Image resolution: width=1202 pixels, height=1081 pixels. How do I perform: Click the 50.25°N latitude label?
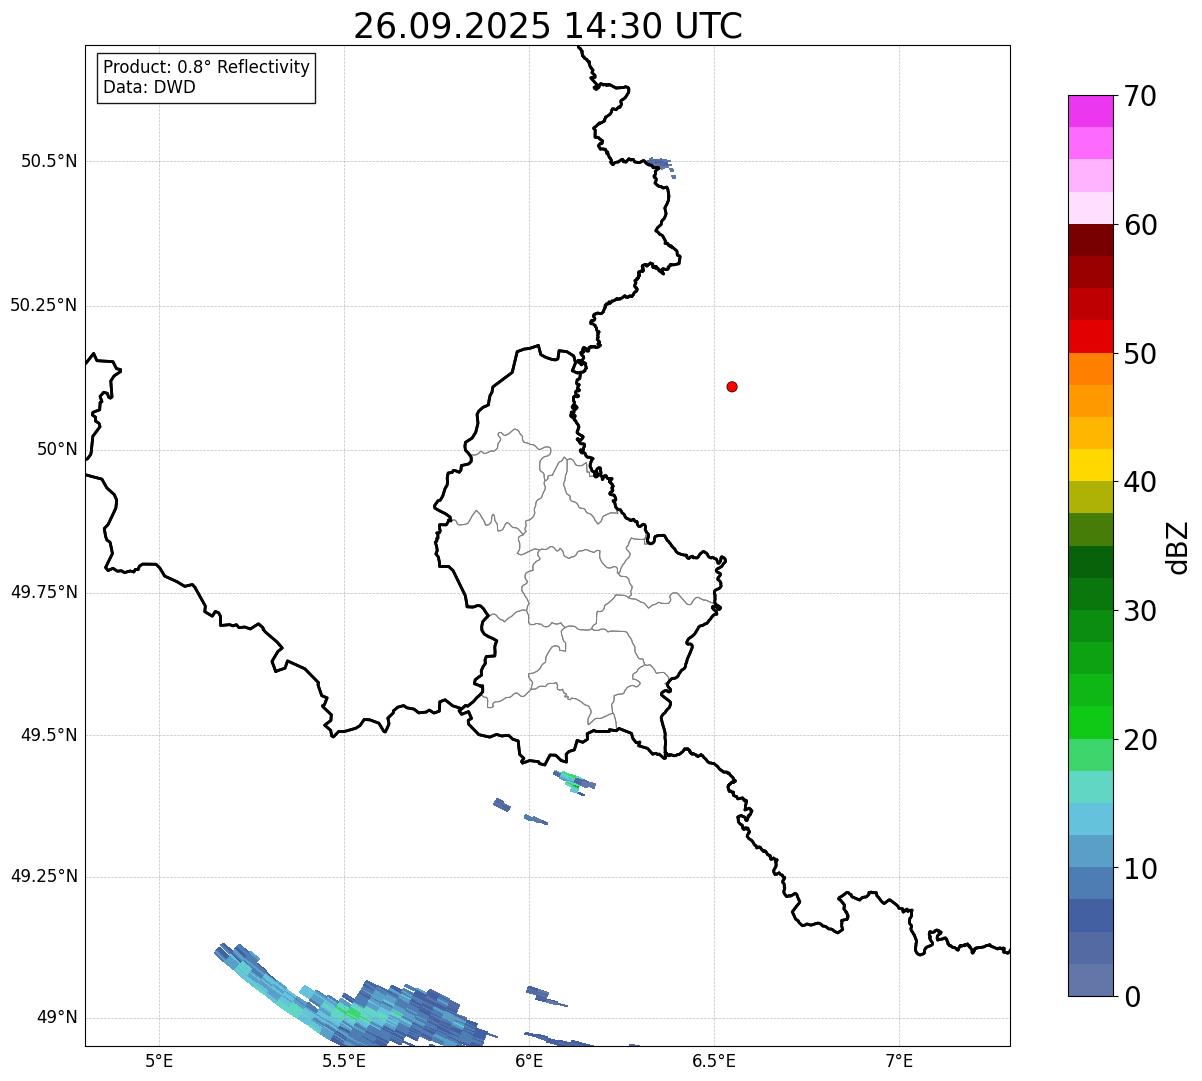pos(44,305)
